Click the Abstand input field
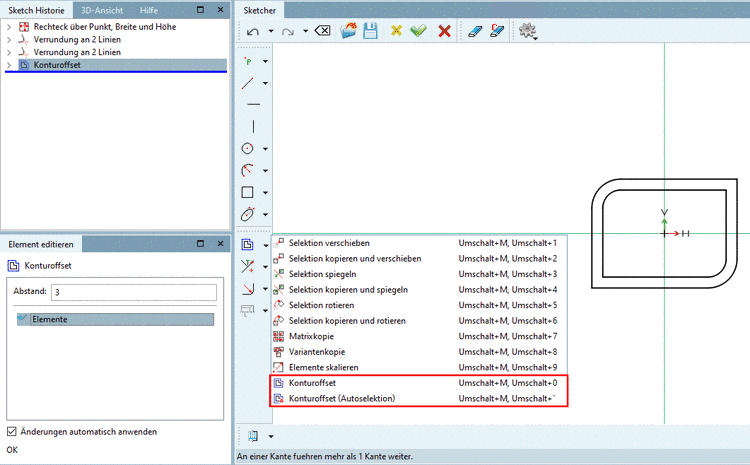The image size is (750, 465). pyautogui.click(x=134, y=292)
